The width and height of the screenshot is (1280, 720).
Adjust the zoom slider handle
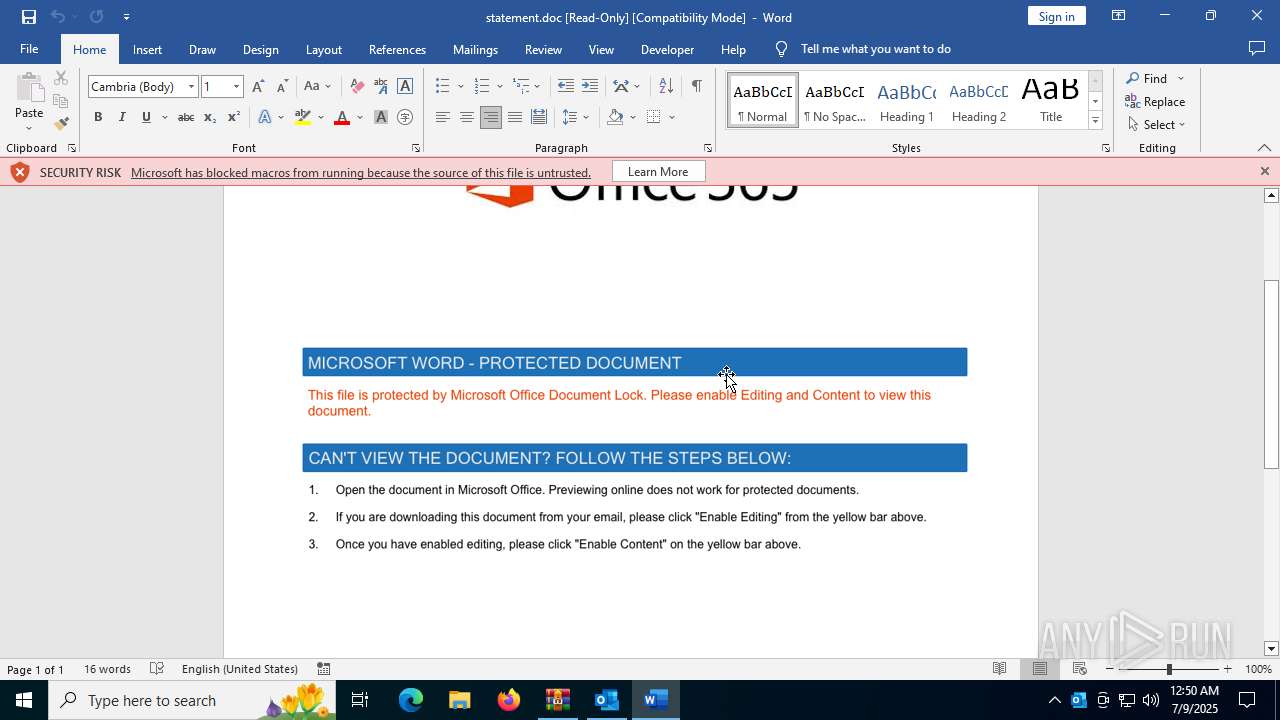tap(1169, 669)
